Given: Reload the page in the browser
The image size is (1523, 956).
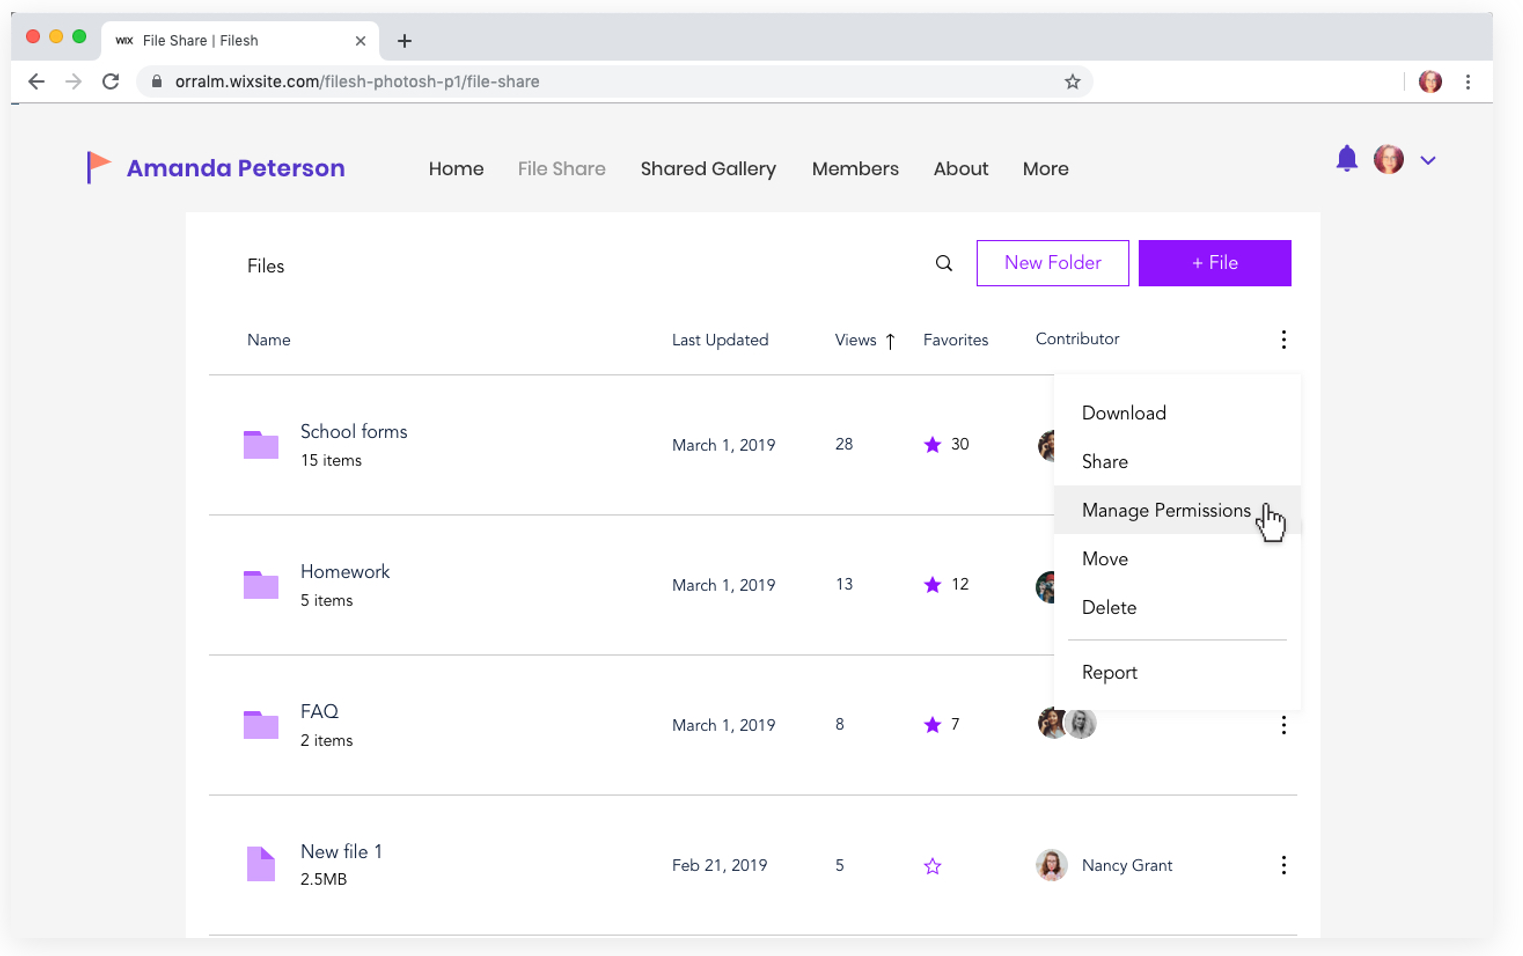Looking at the screenshot, I should [x=111, y=82].
